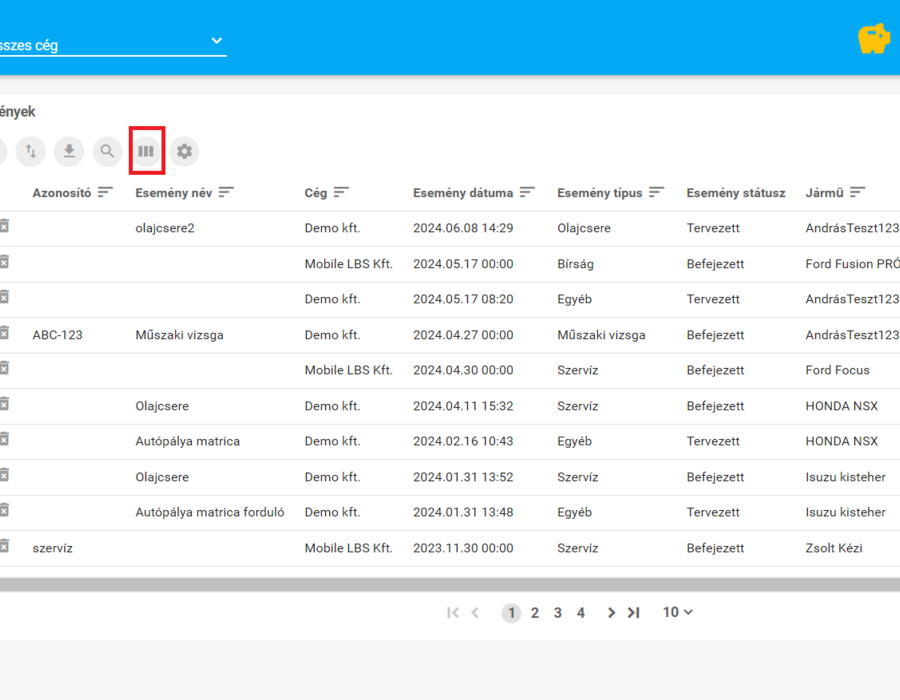Sort by Esemény dátuma column header

click(x=463, y=193)
